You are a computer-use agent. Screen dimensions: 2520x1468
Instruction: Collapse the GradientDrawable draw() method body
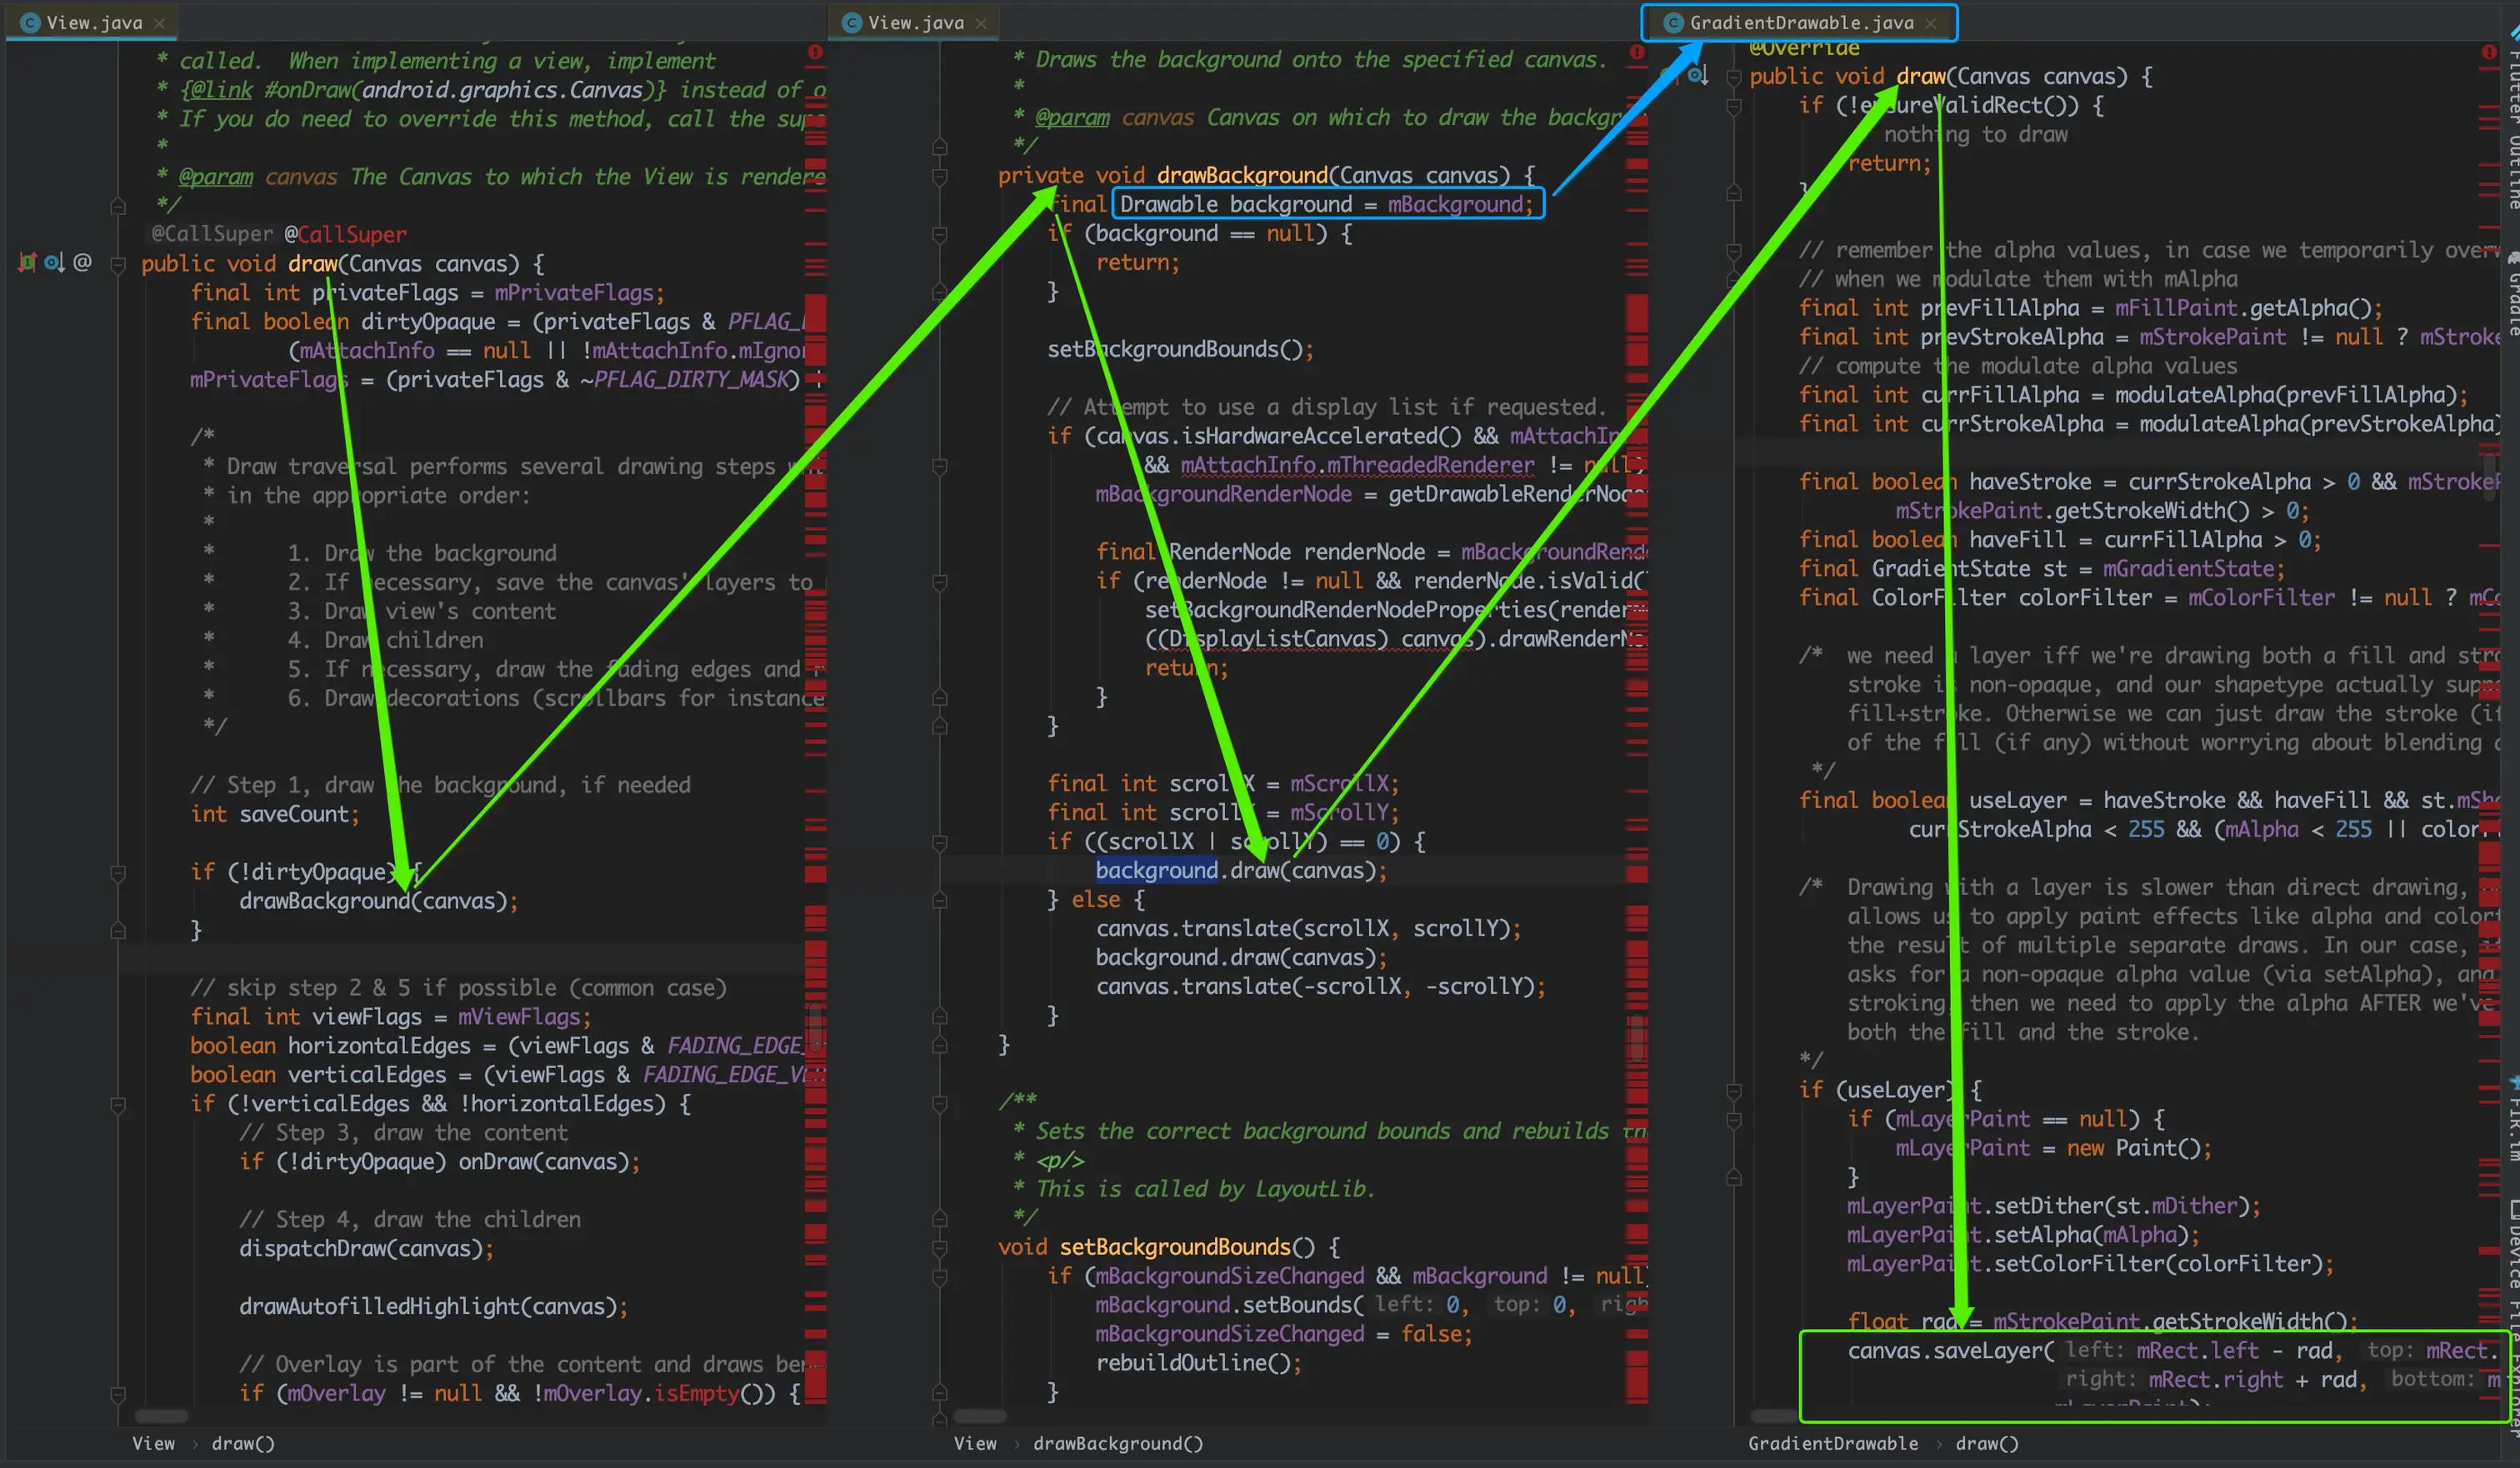1734,77
